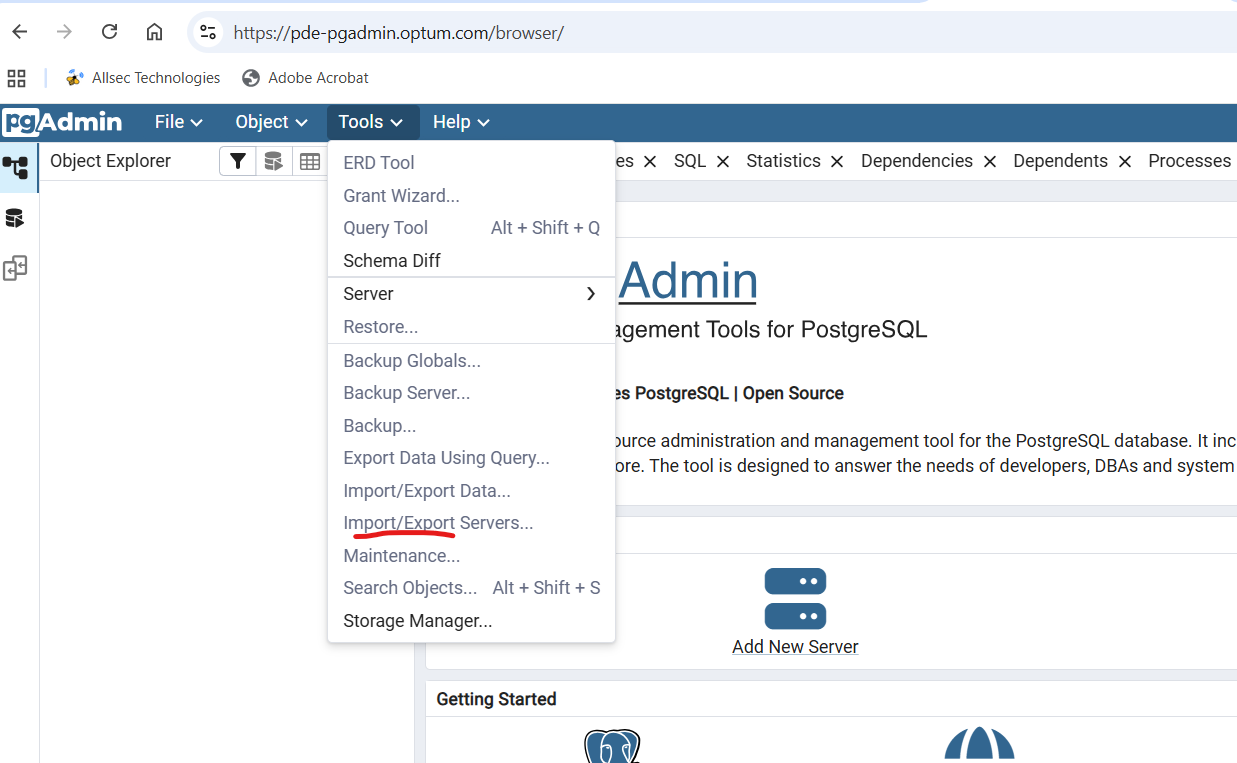The image size is (1237, 763).
Task: Open the Object Explorer sidebar icon
Action: (15, 167)
